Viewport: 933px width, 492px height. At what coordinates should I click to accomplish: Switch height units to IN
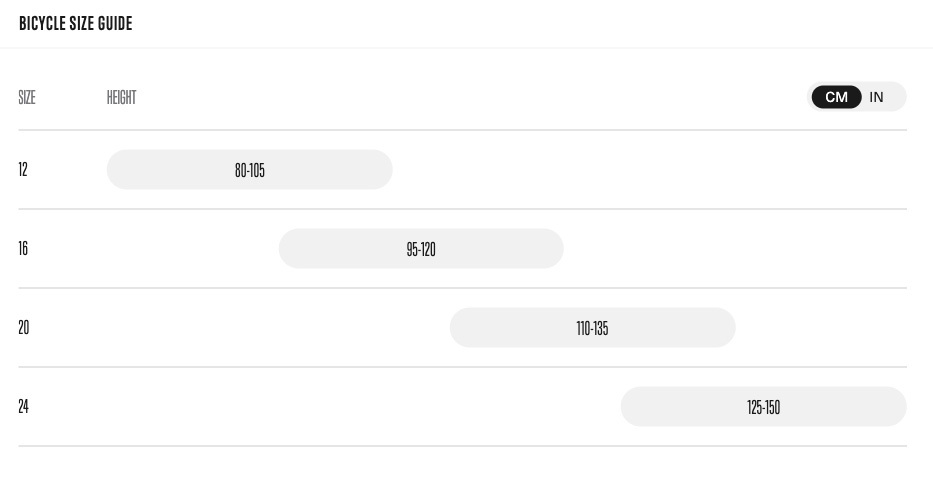click(x=877, y=97)
